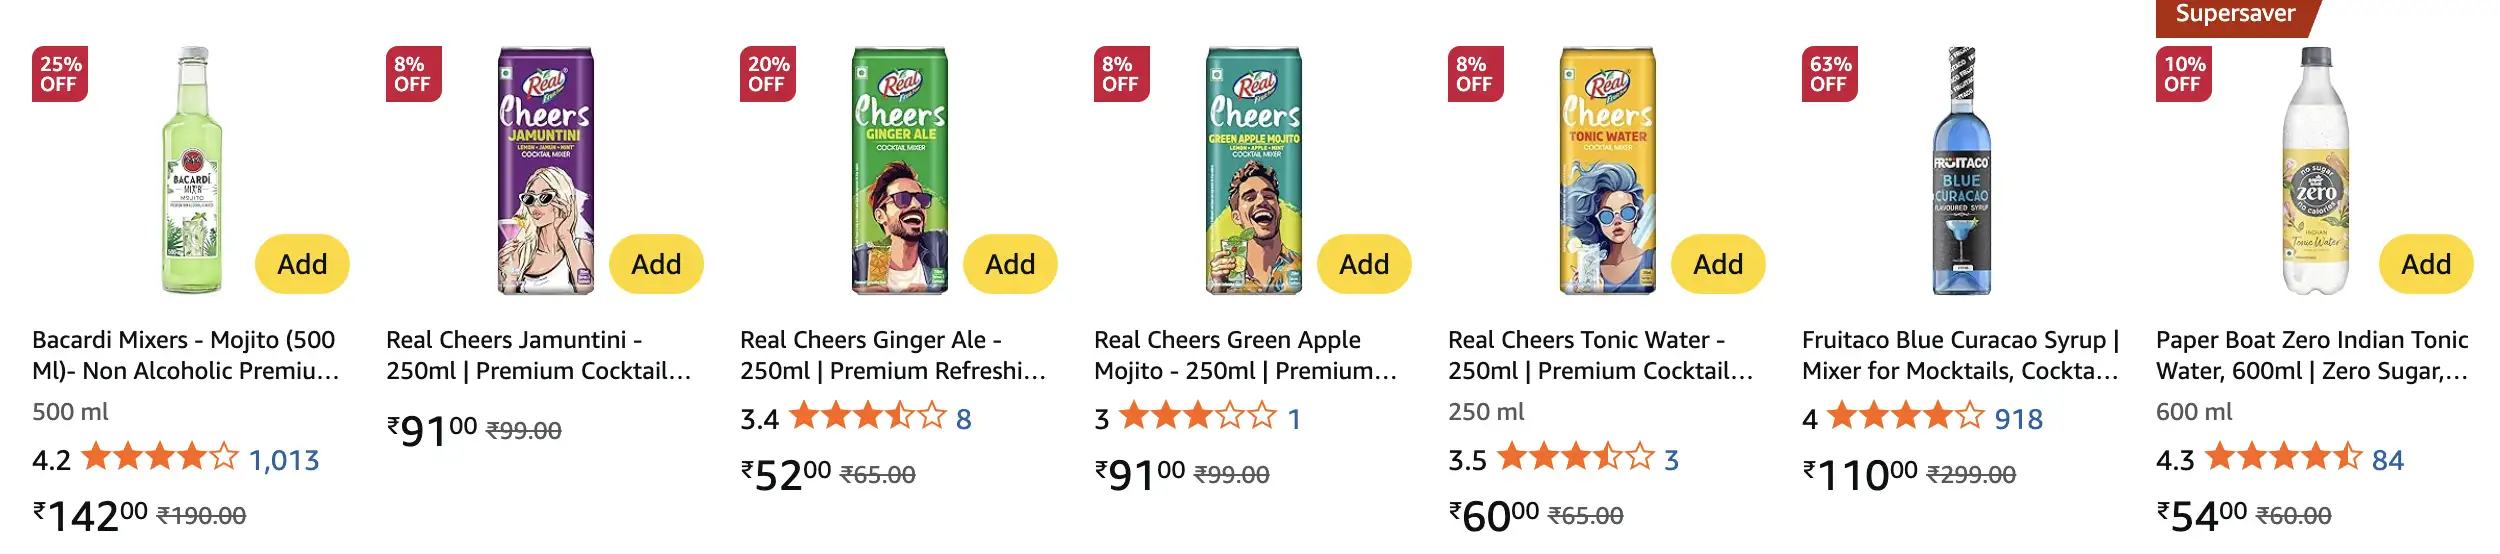The height and width of the screenshot is (554, 2500).
Task: View 1,013 ratings for Bacardi Mojito
Action: [284, 460]
